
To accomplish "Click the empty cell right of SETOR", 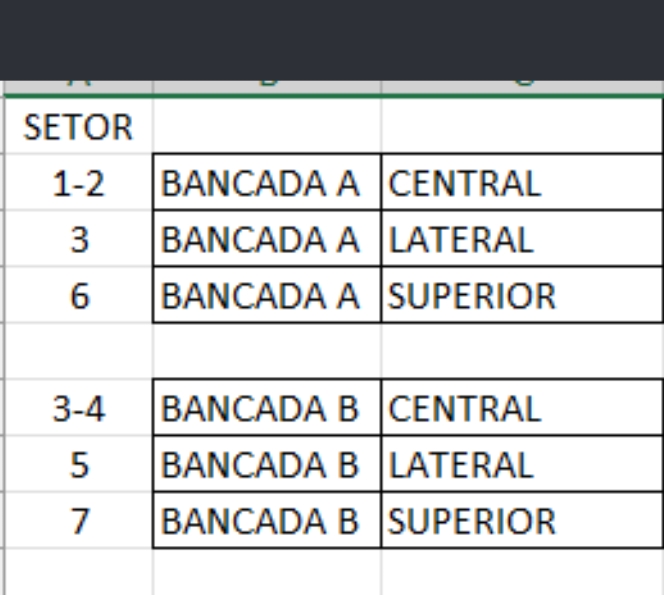I will (x=267, y=126).
